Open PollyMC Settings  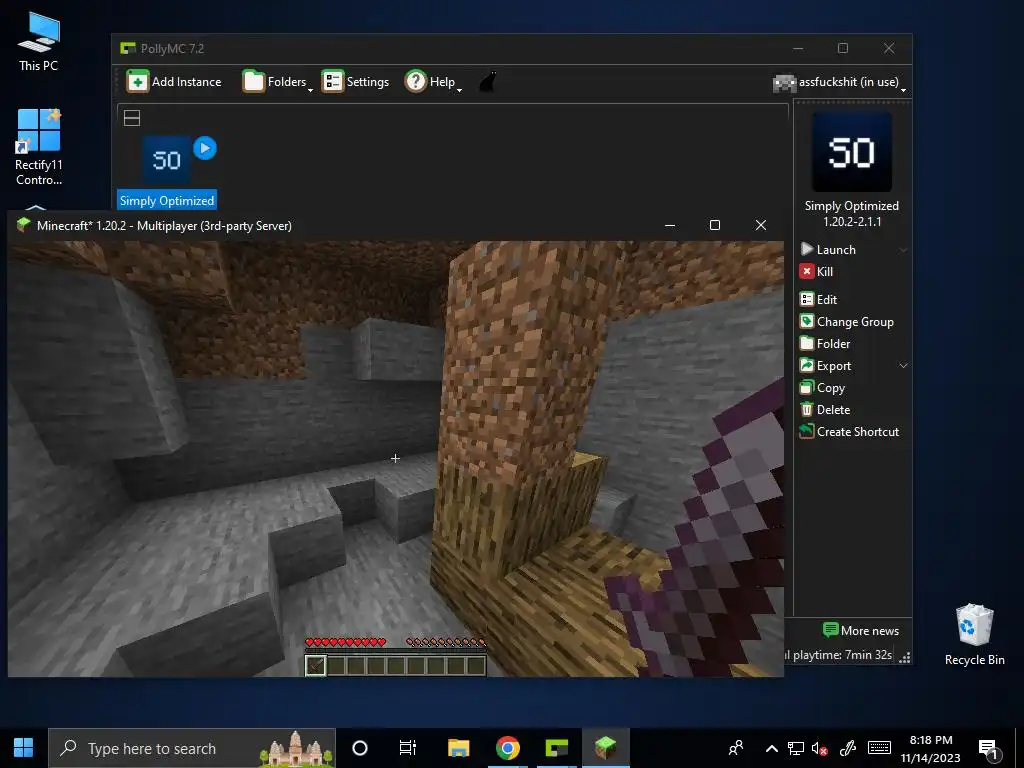point(355,82)
